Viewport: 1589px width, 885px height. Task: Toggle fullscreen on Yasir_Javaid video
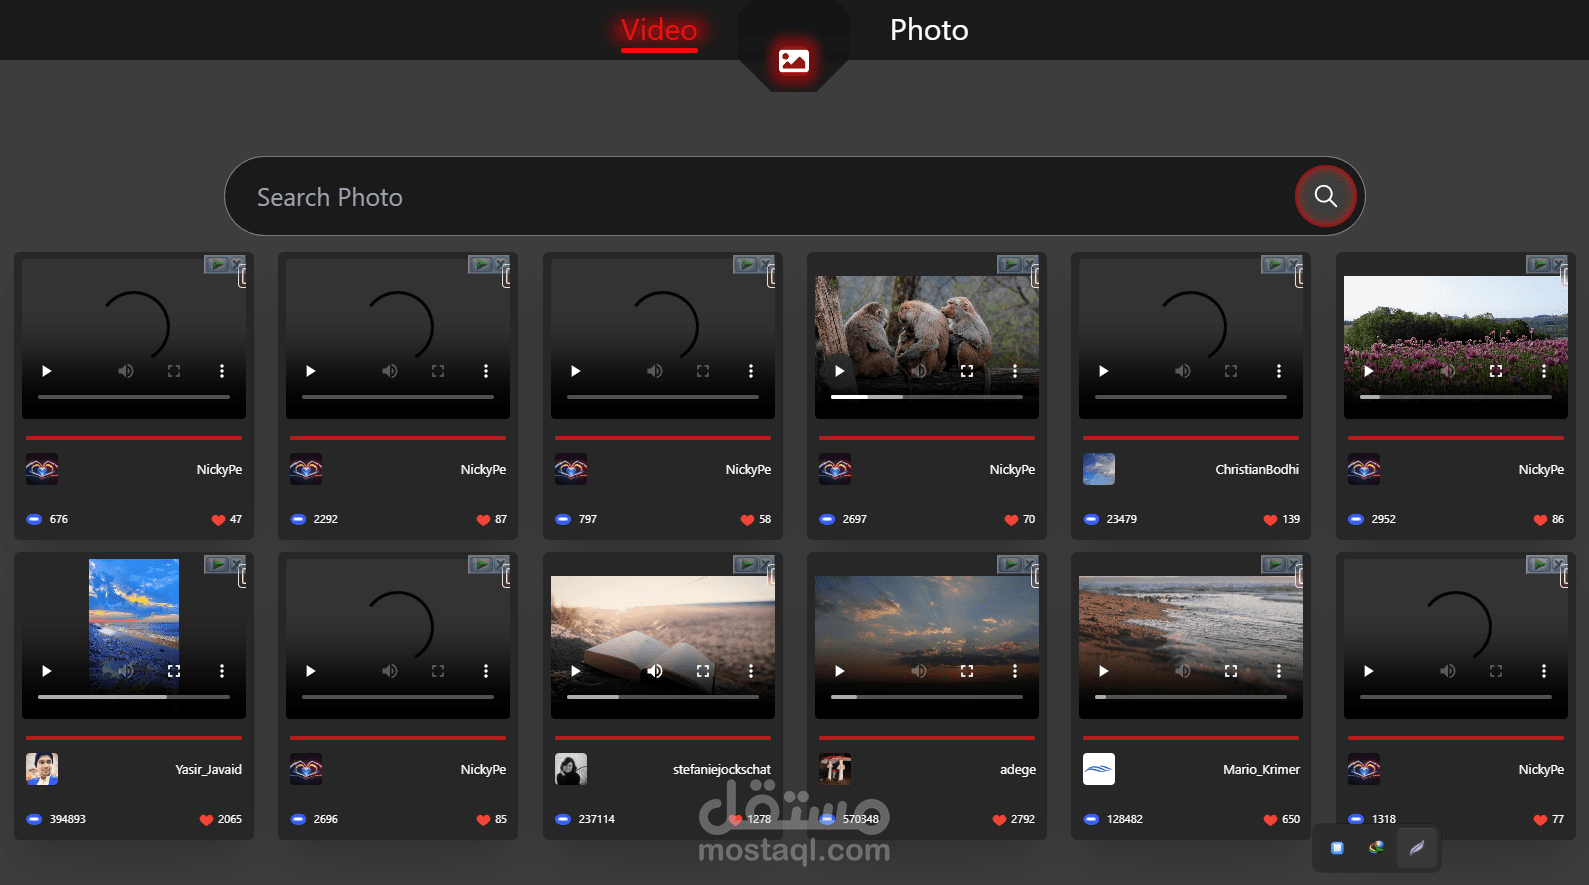174,671
